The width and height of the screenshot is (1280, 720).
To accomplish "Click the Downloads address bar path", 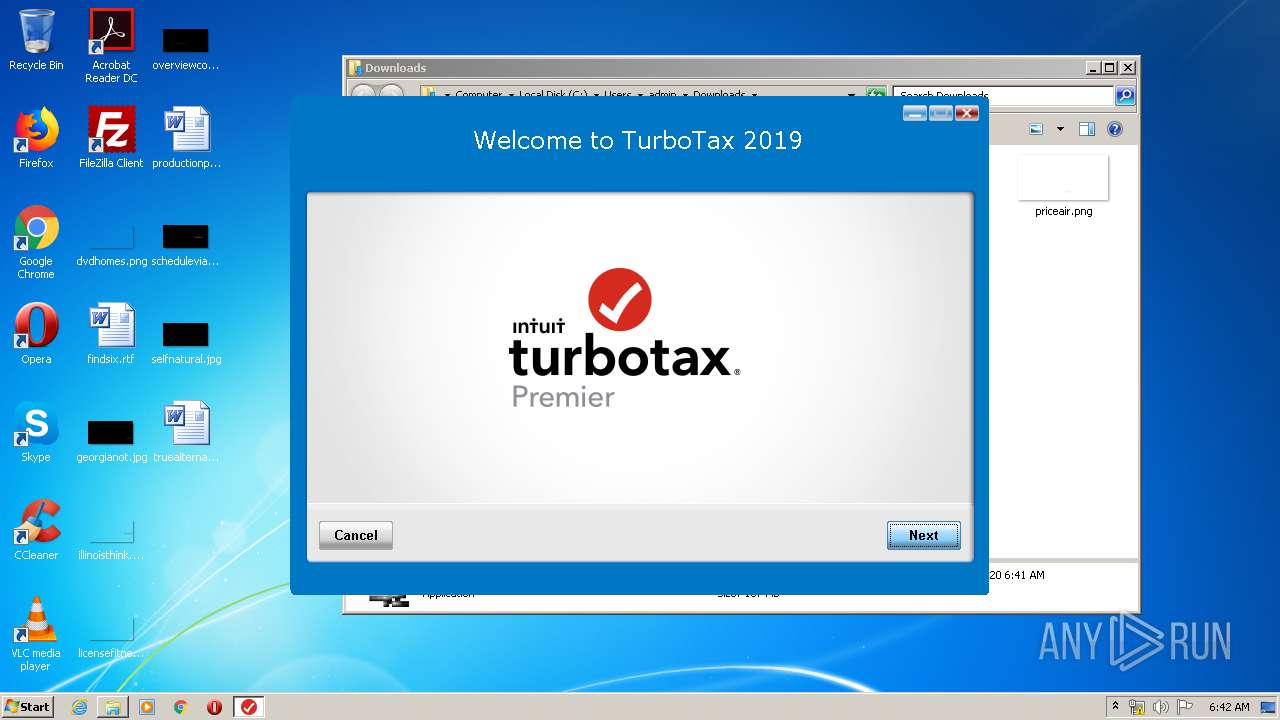I will 639,95.
